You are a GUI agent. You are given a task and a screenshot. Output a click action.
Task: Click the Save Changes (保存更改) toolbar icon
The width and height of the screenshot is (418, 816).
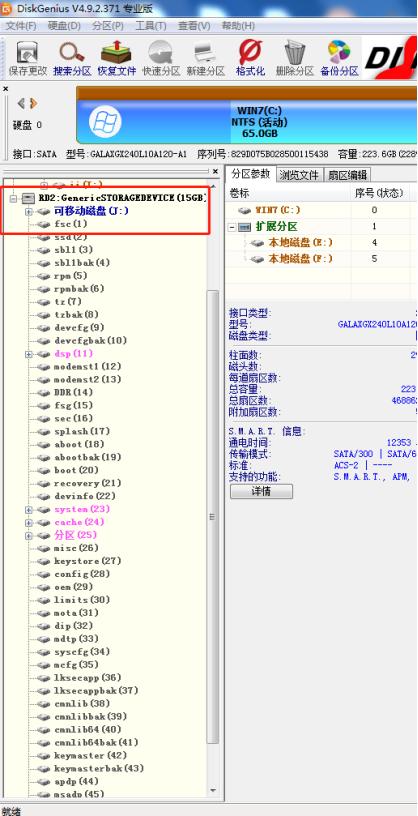pyautogui.click(x=28, y=58)
